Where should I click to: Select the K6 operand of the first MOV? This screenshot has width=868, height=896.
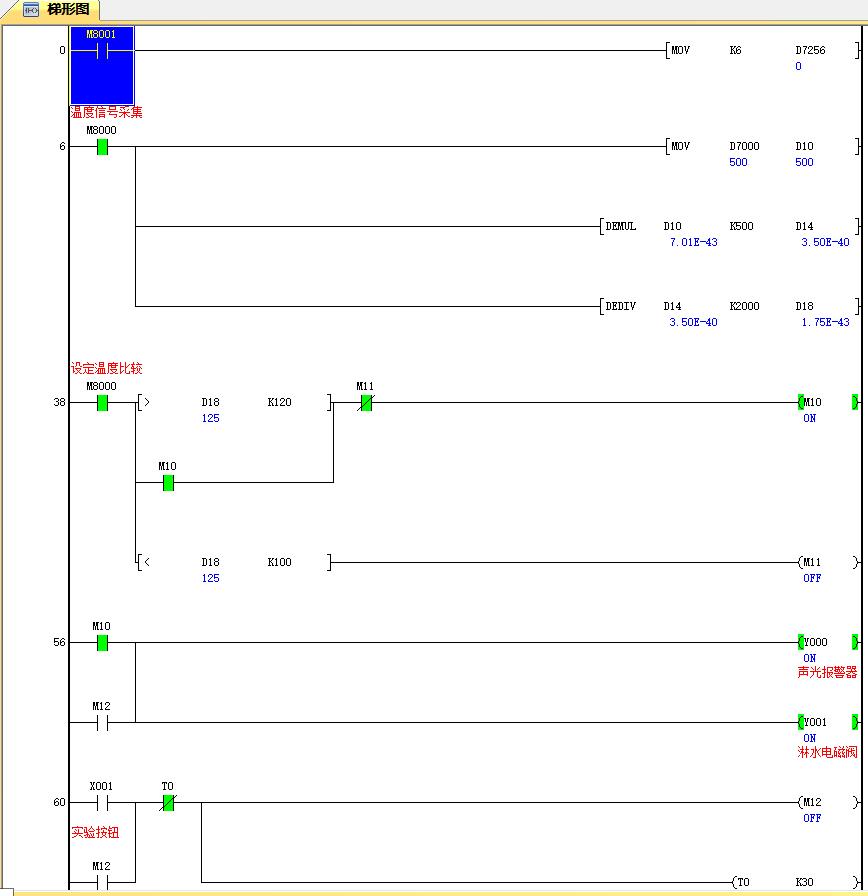(x=735, y=50)
